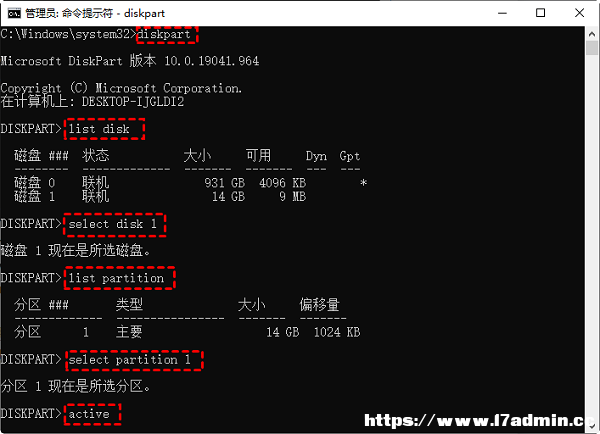The width and height of the screenshot is (600, 434).
Task: Click the active command at the prompt
Action: tap(89, 414)
